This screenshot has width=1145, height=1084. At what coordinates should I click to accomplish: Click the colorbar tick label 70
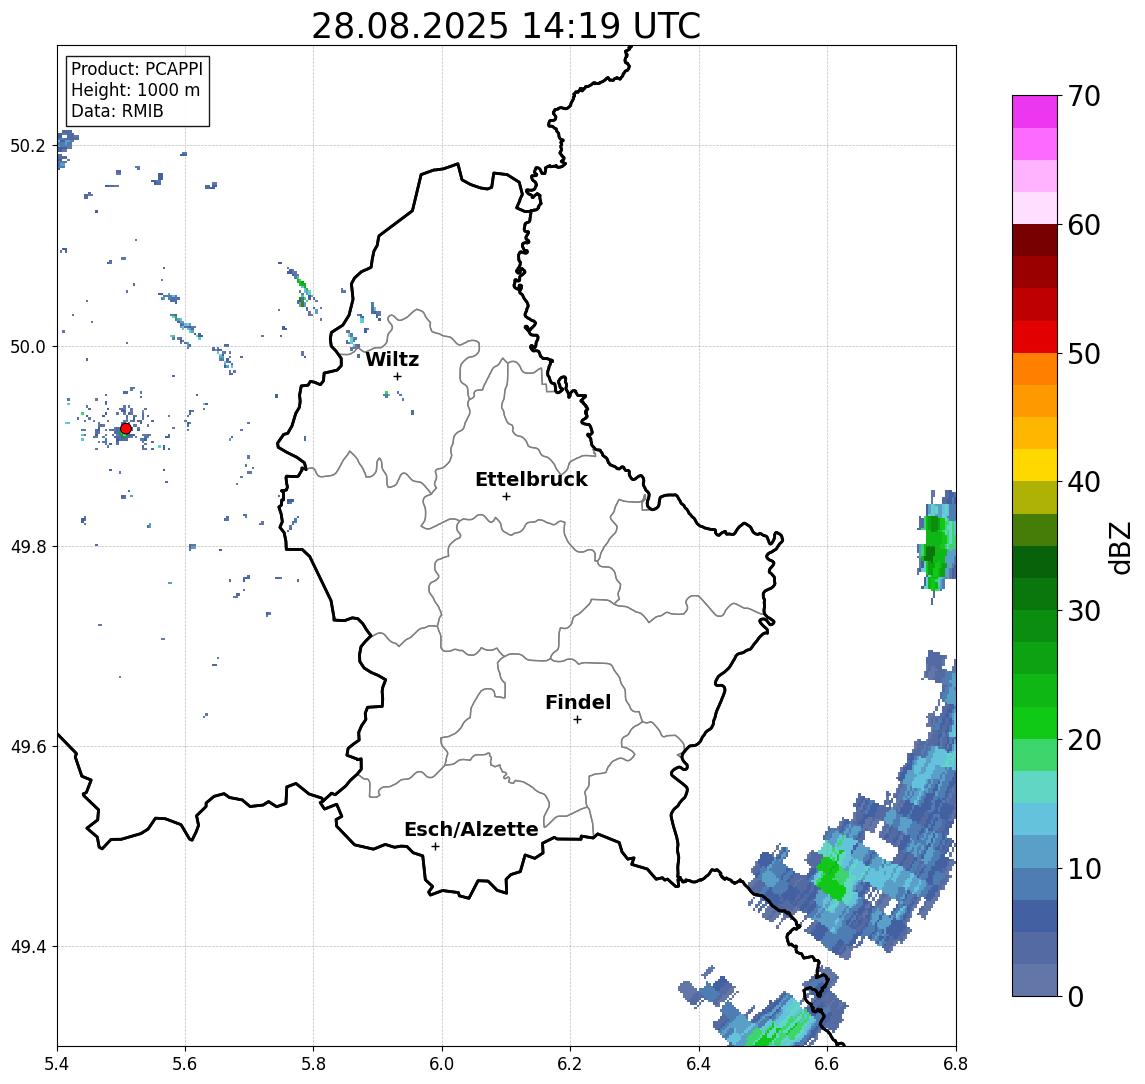click(x=1084, y=96)
